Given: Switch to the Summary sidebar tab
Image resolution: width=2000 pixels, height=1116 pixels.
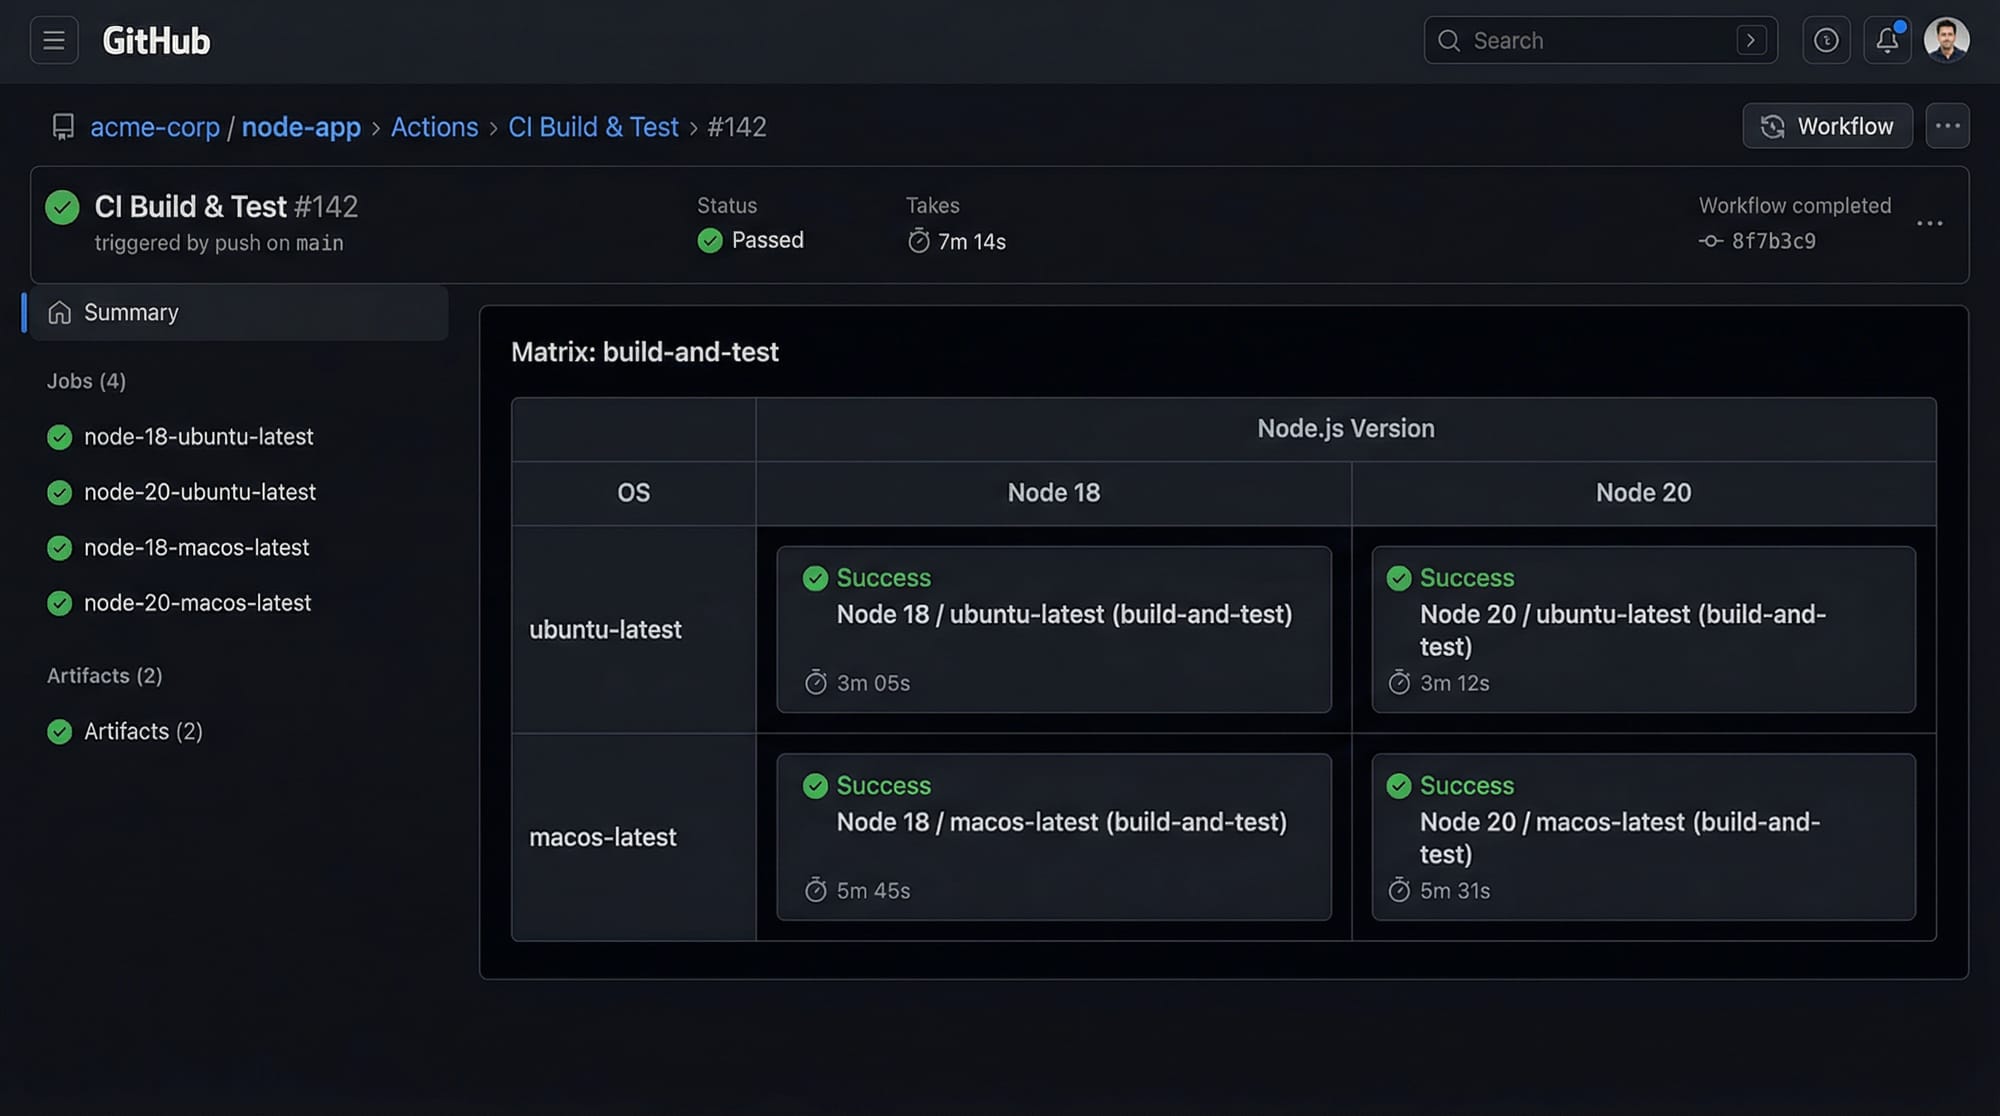Looking at the screenshot, I should [x=131, y=312].
